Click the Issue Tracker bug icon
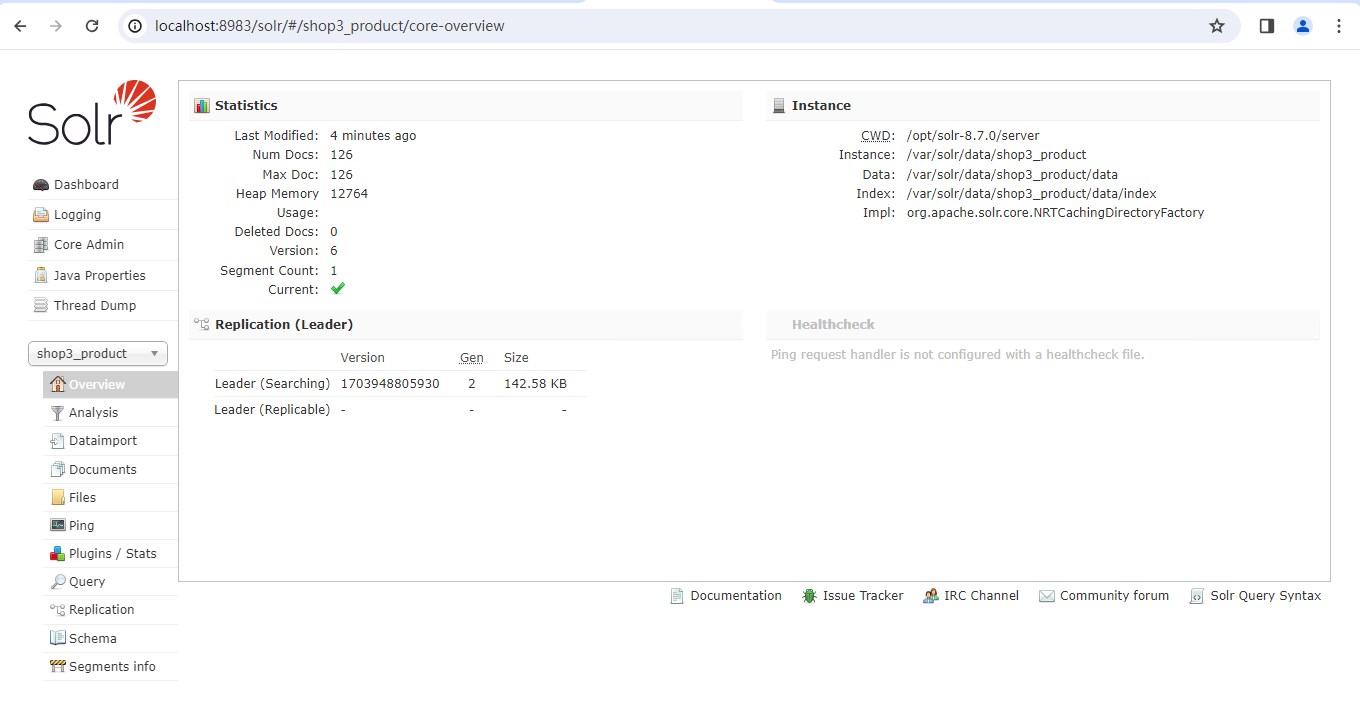The width and height of the screenshot is (1360, 706). click(x=809, y=596)
